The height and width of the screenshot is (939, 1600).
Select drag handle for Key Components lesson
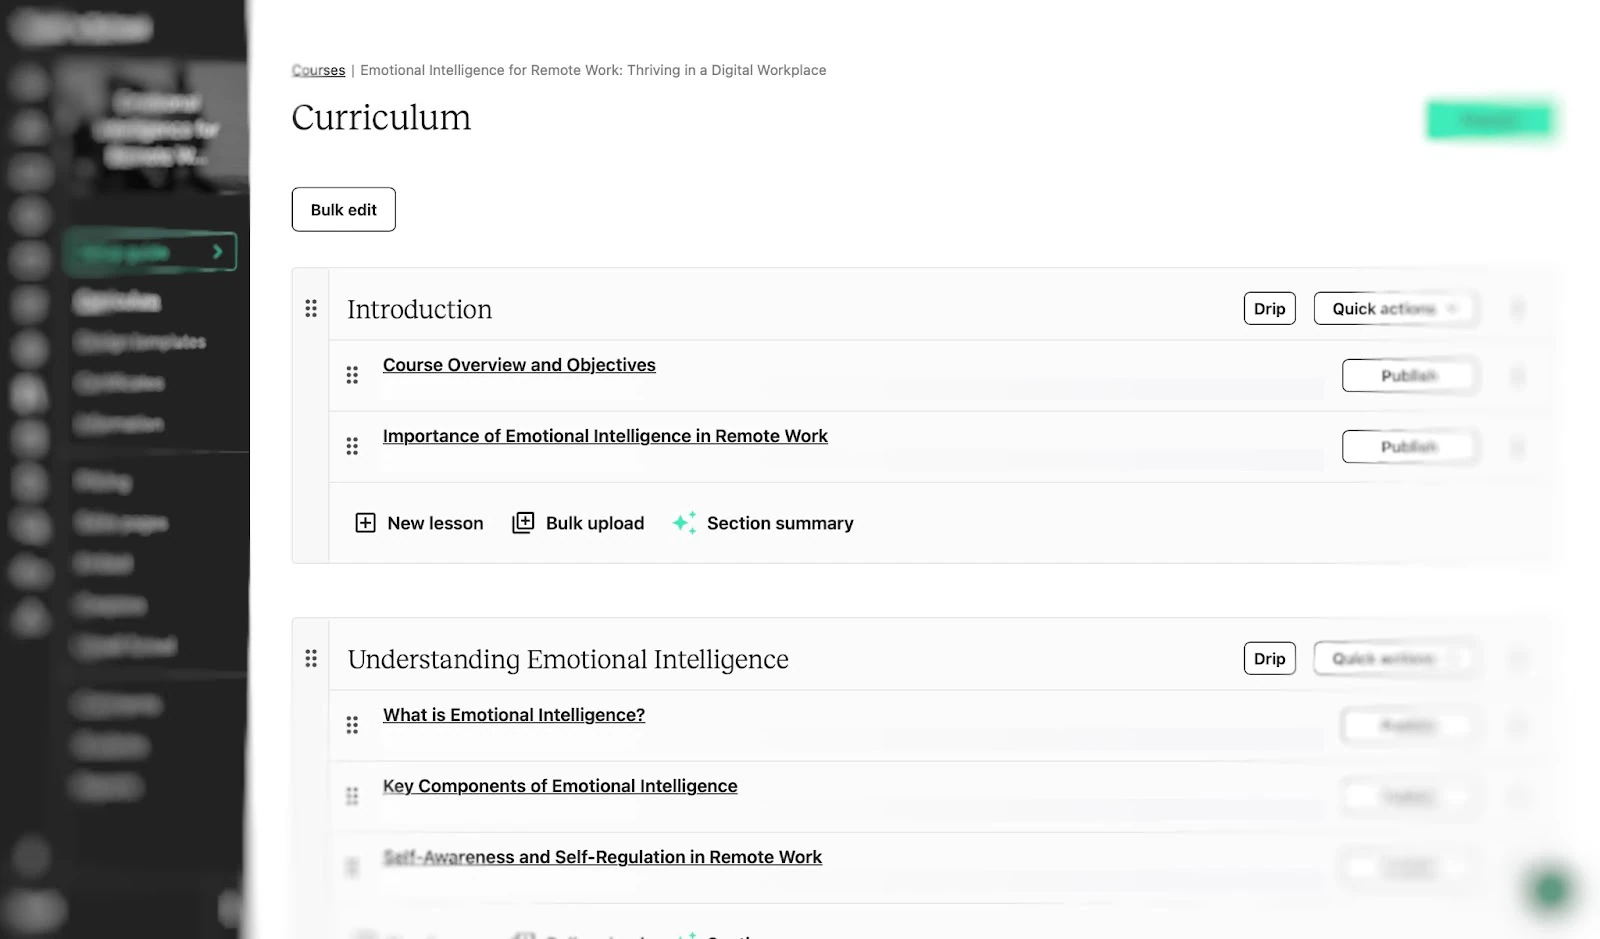[352, 796]
